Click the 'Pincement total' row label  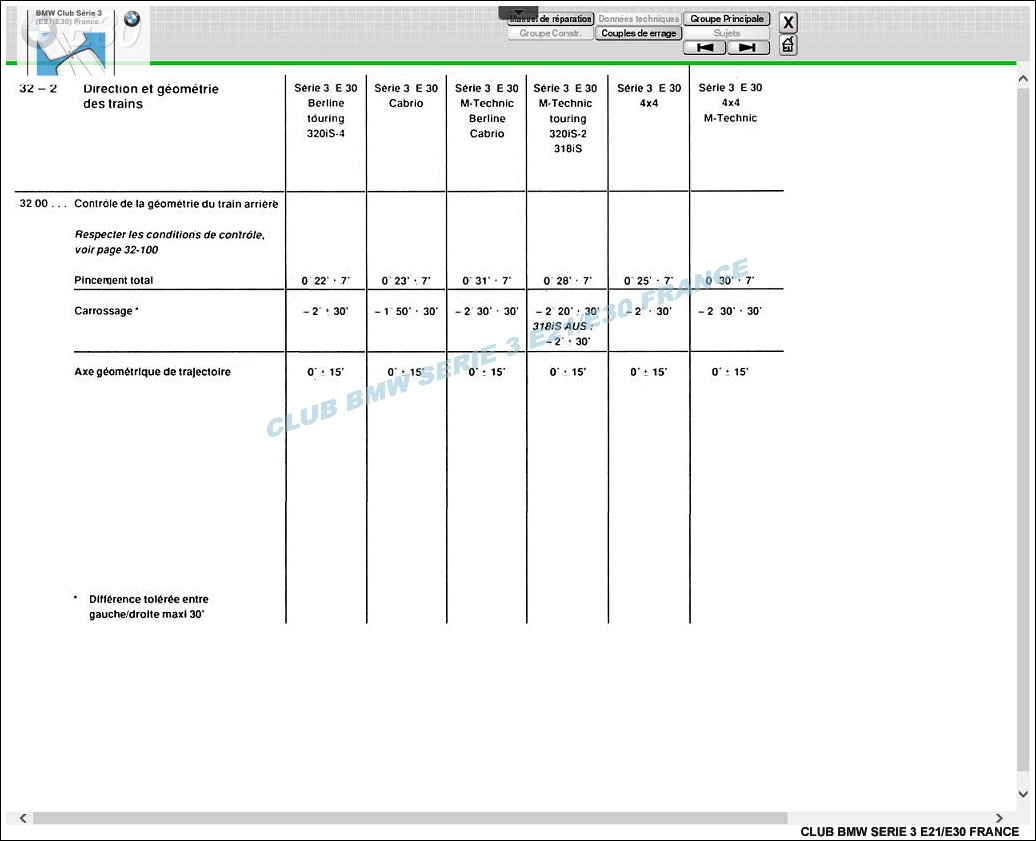click(114, 280)
